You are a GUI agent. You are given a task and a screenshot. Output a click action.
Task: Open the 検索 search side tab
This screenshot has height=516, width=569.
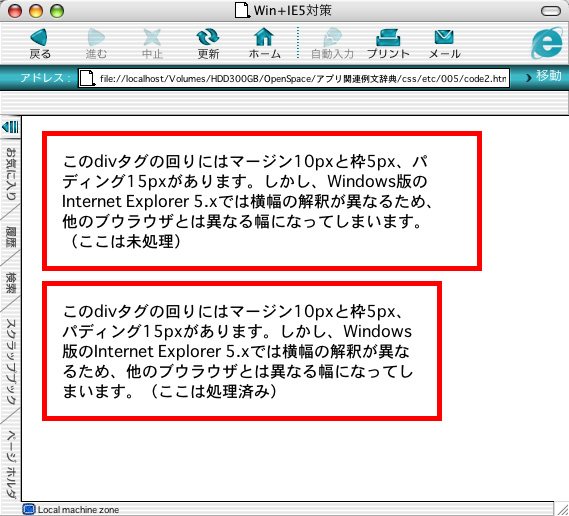11,282
